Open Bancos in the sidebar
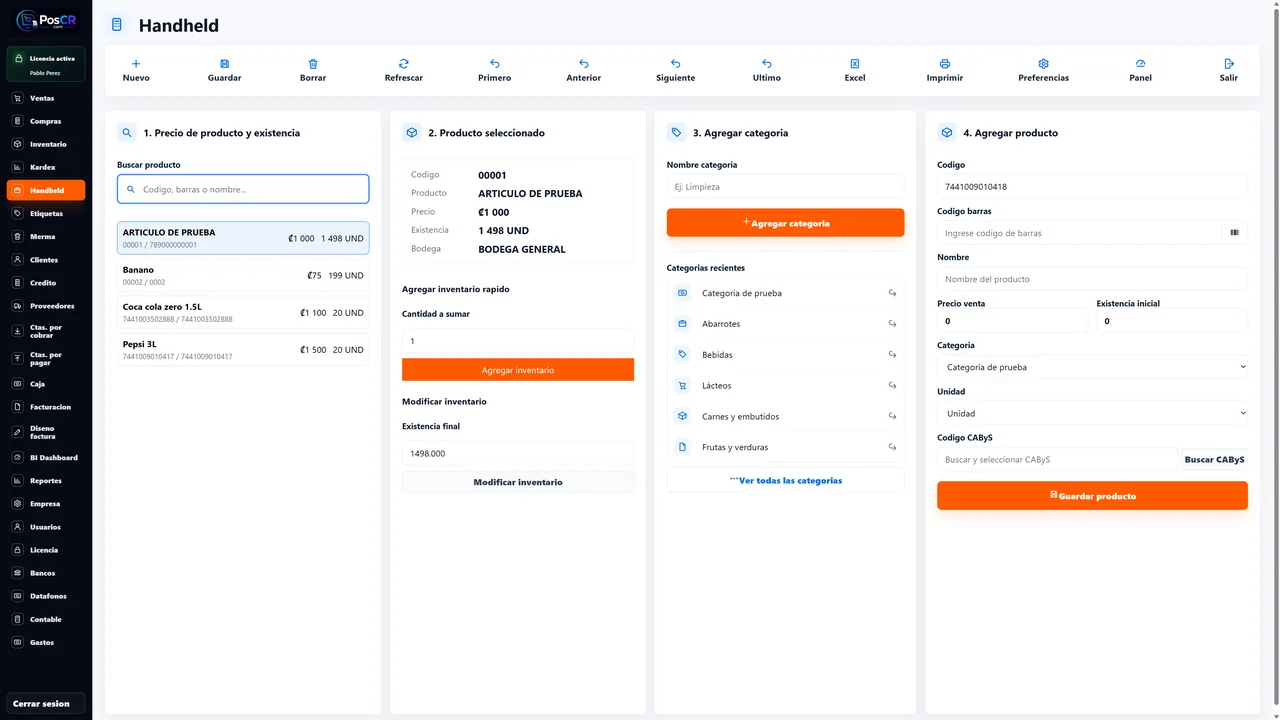Image resolution: width=1280 pixels, height=720 pixels. point(46,572)
